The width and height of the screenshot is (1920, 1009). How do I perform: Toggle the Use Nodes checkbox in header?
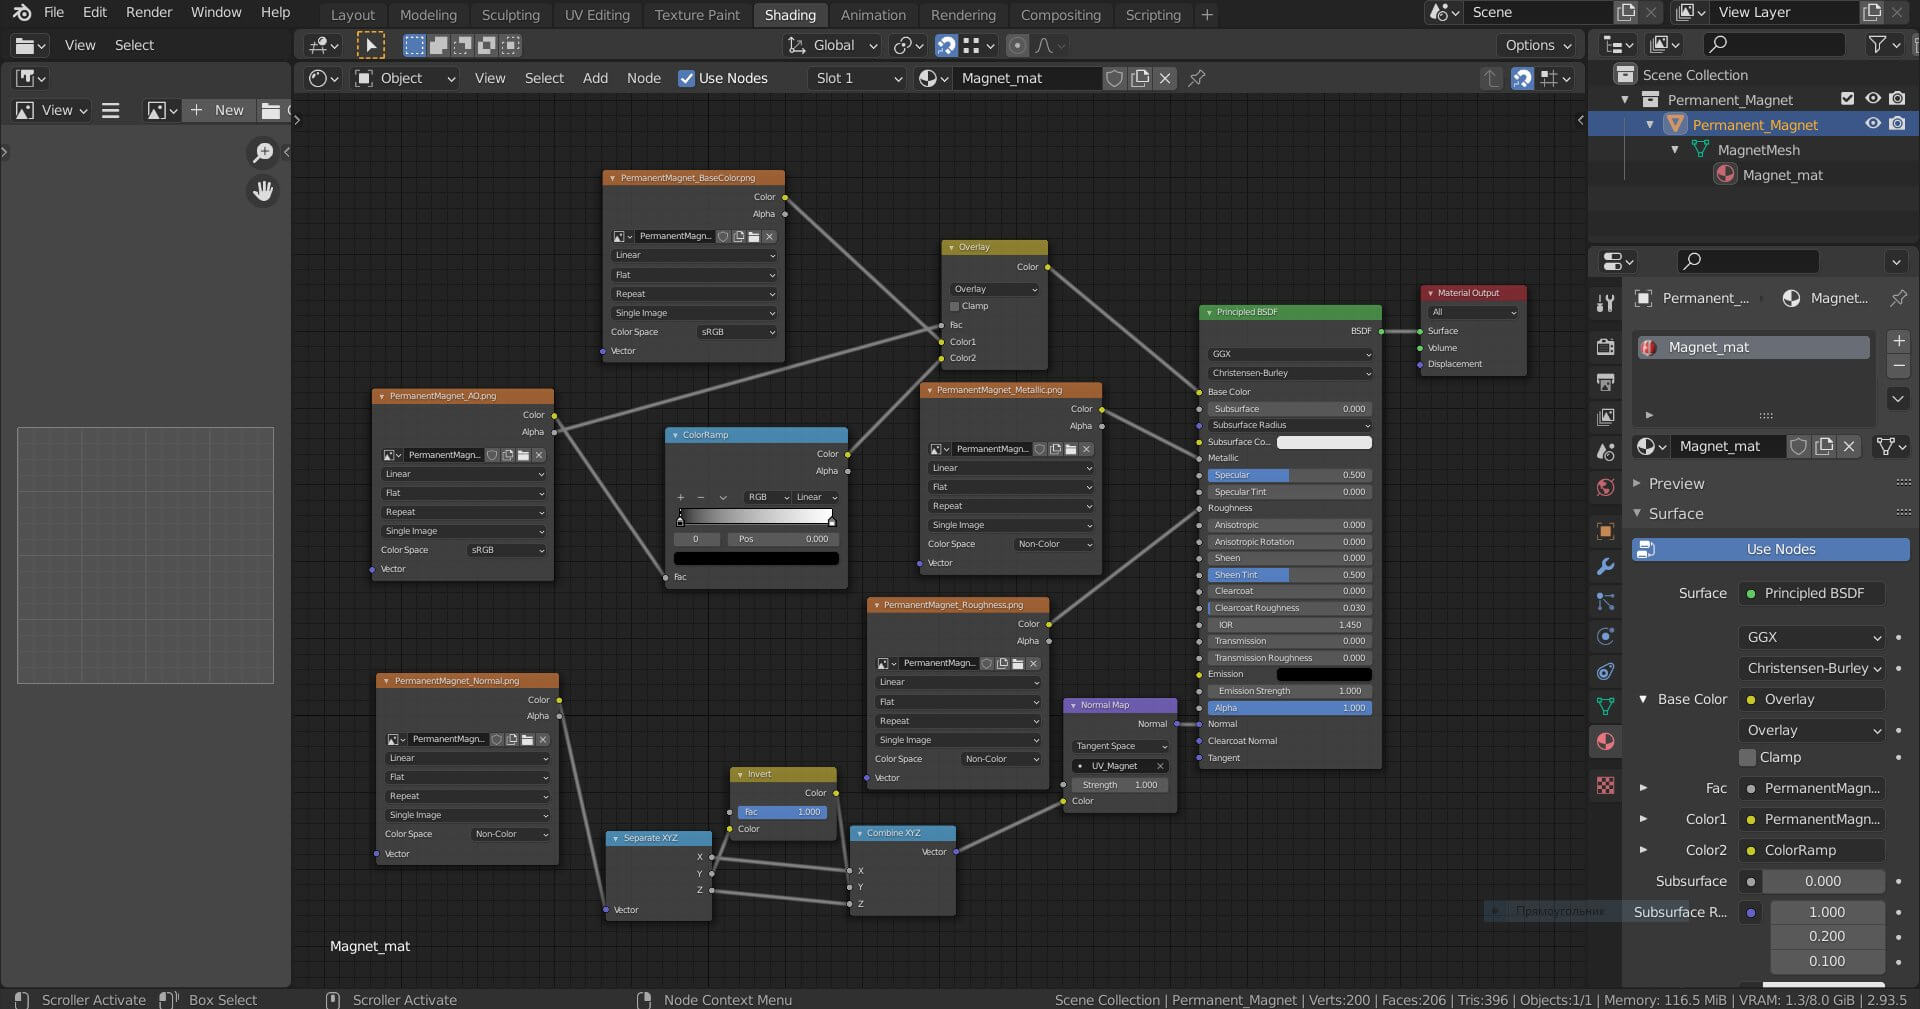pos(686,78)
